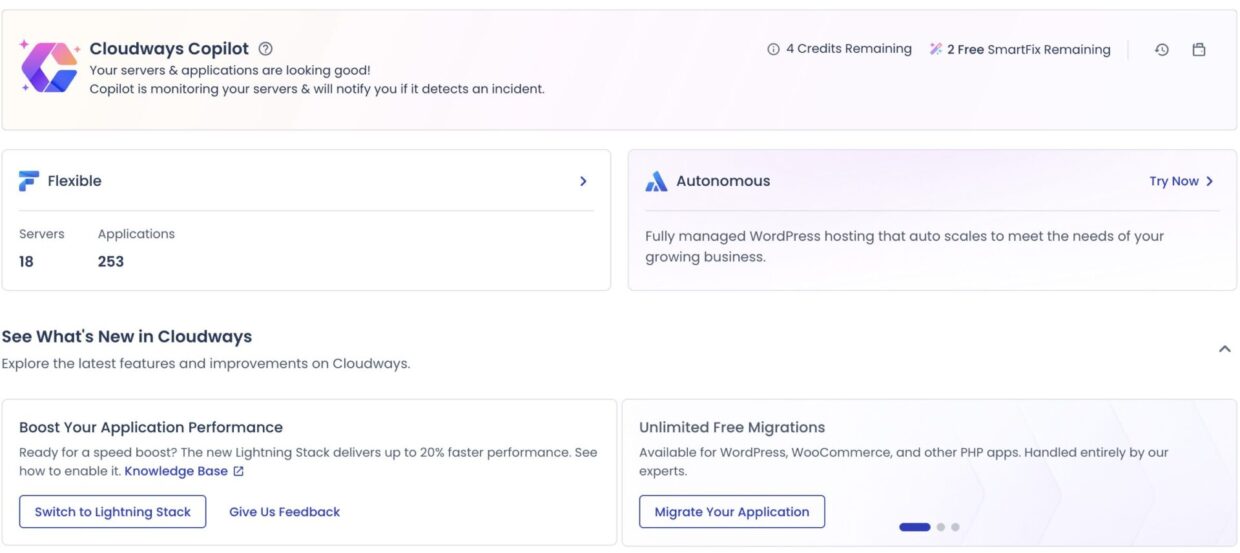Click the Cloudways Copilot logo icon
Image resolution: width=1240 pixels, height=553 pixels.
pyautogui.click(x=50, y=68)
